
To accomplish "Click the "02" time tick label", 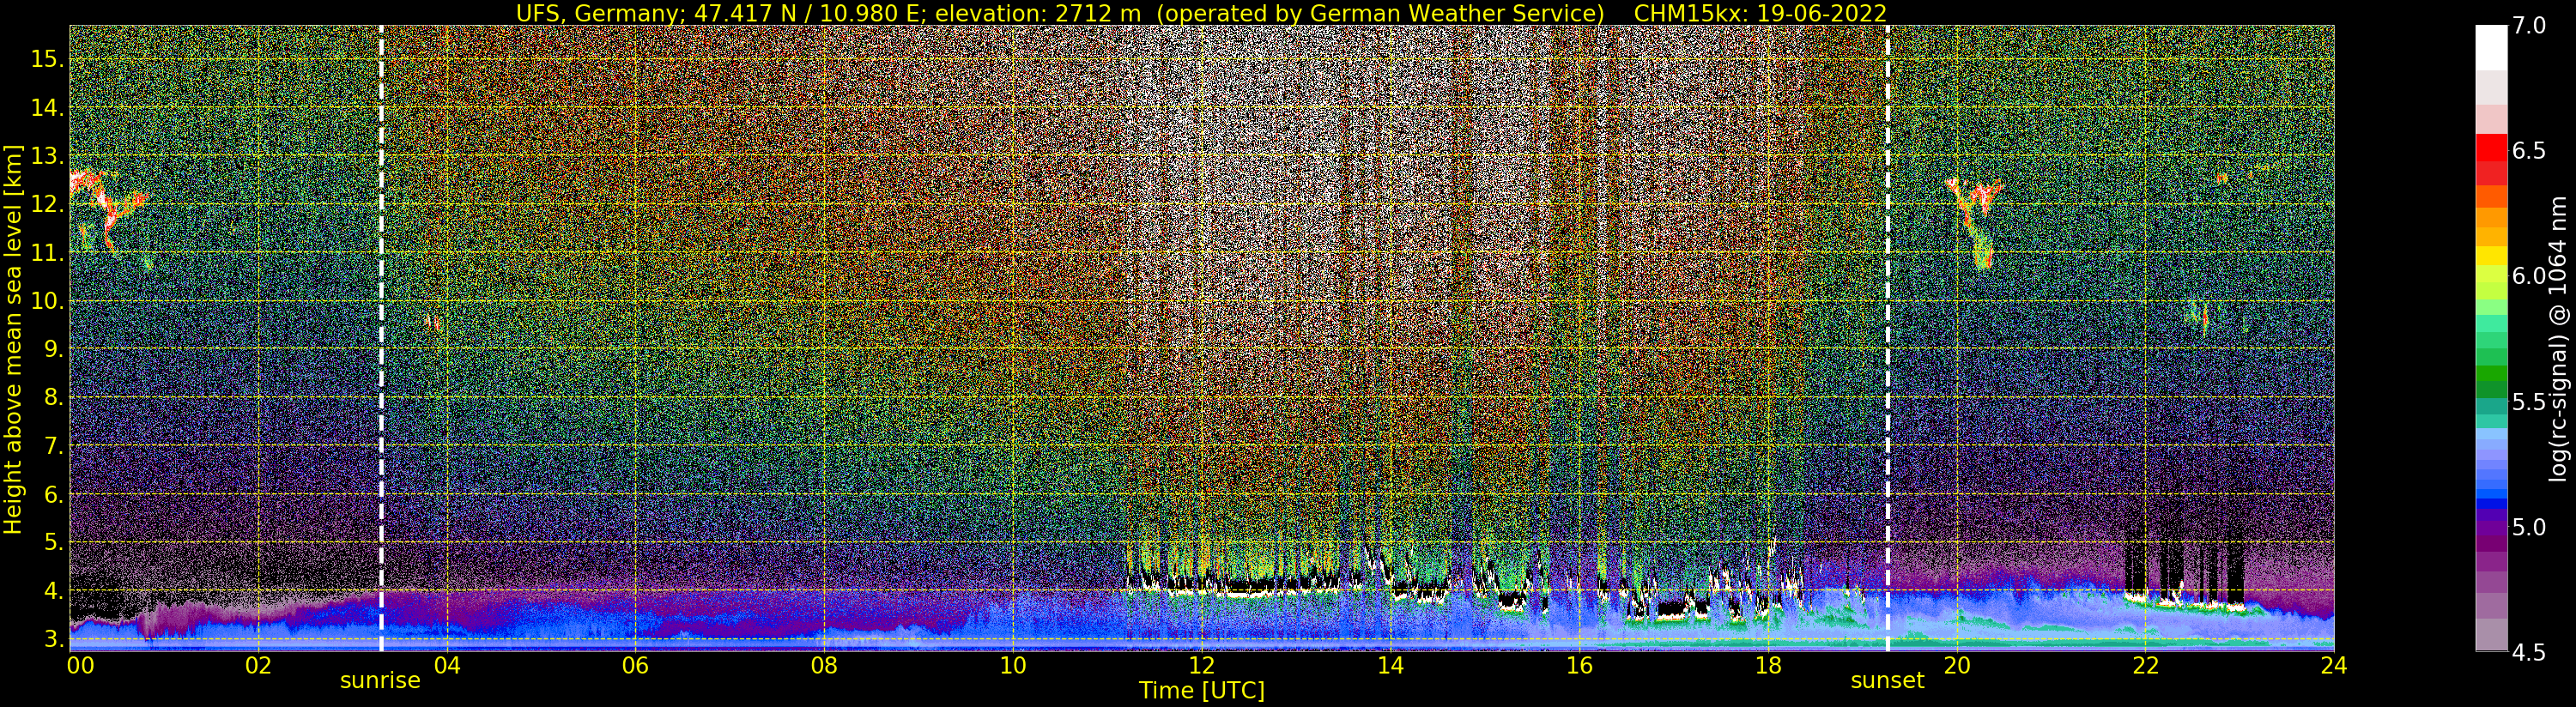I will [258, 665].
